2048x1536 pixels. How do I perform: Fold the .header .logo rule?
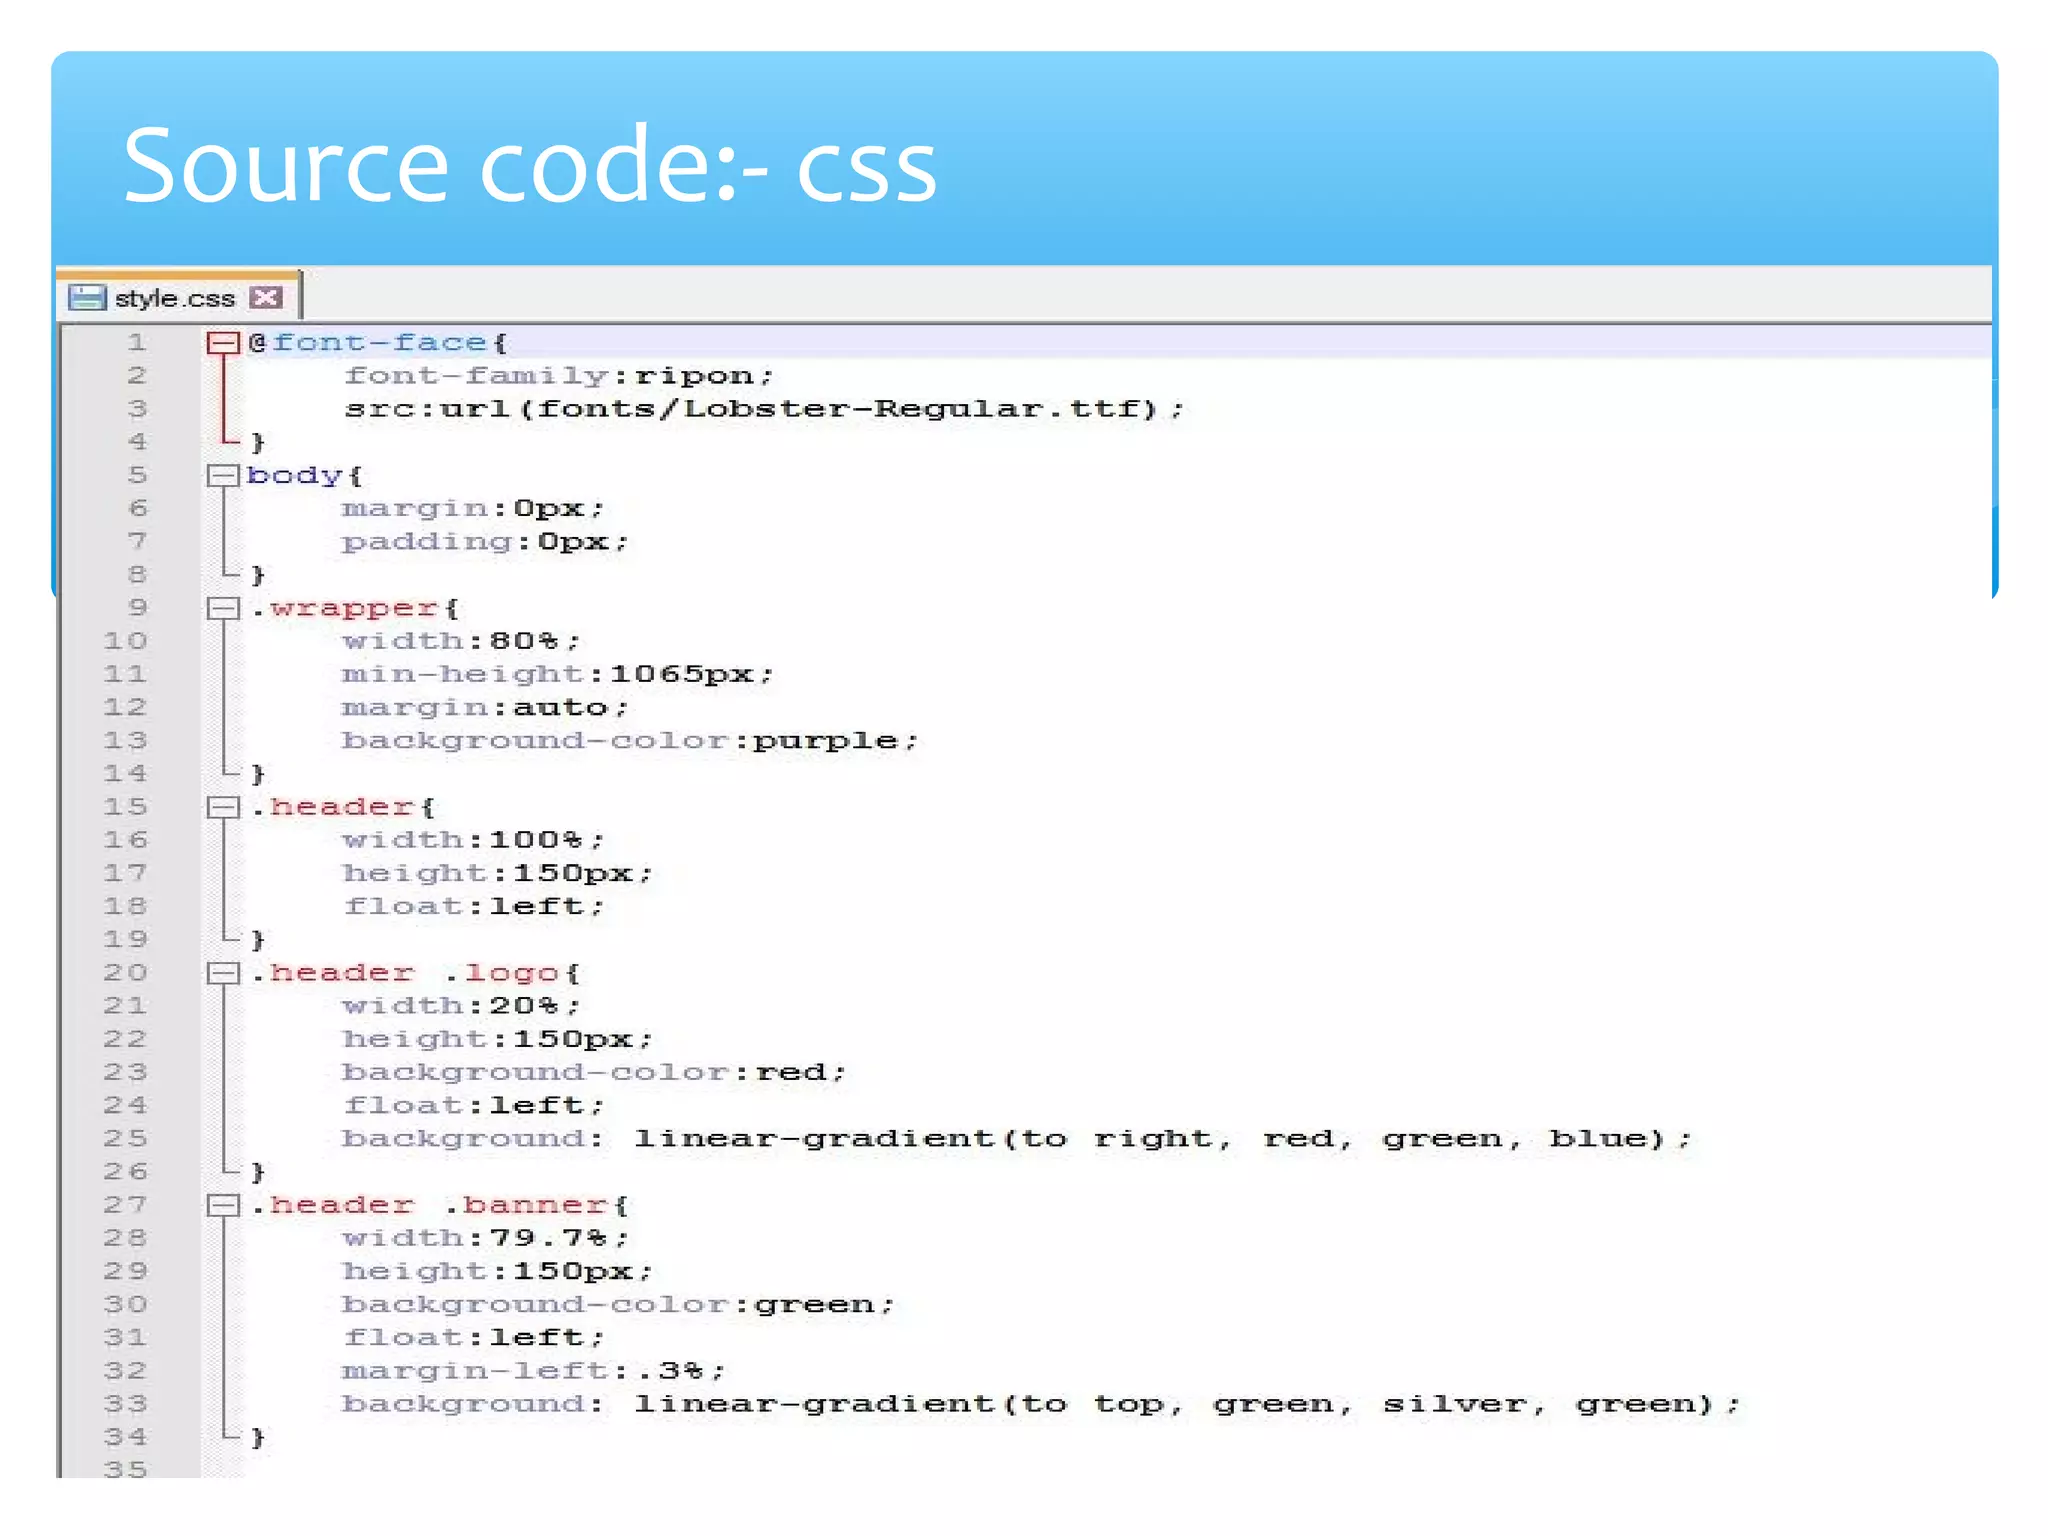click(222, 973)
